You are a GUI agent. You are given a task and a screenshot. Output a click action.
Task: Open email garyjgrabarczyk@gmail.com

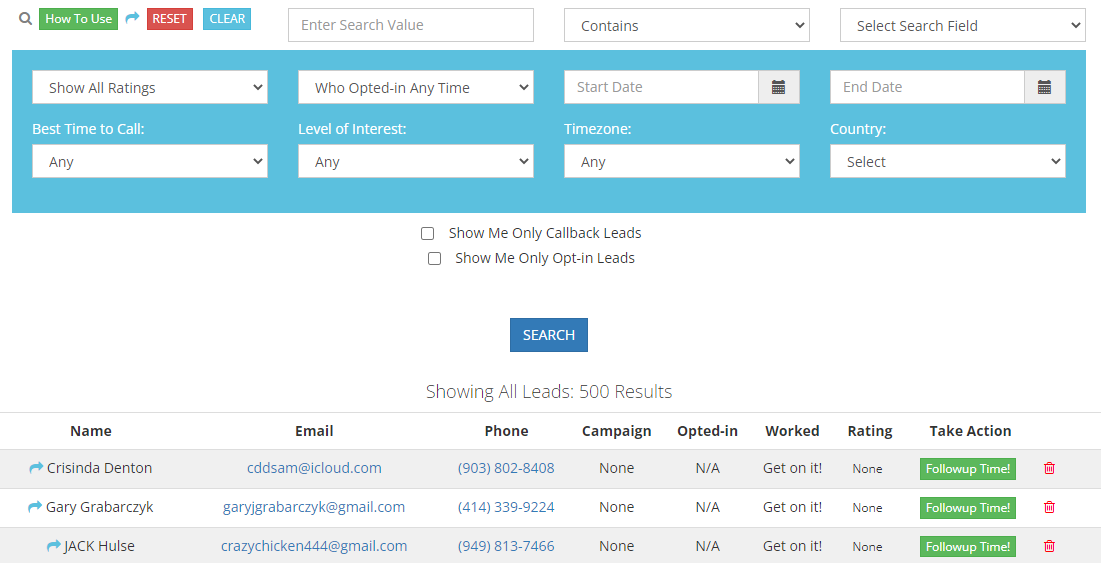314,507
